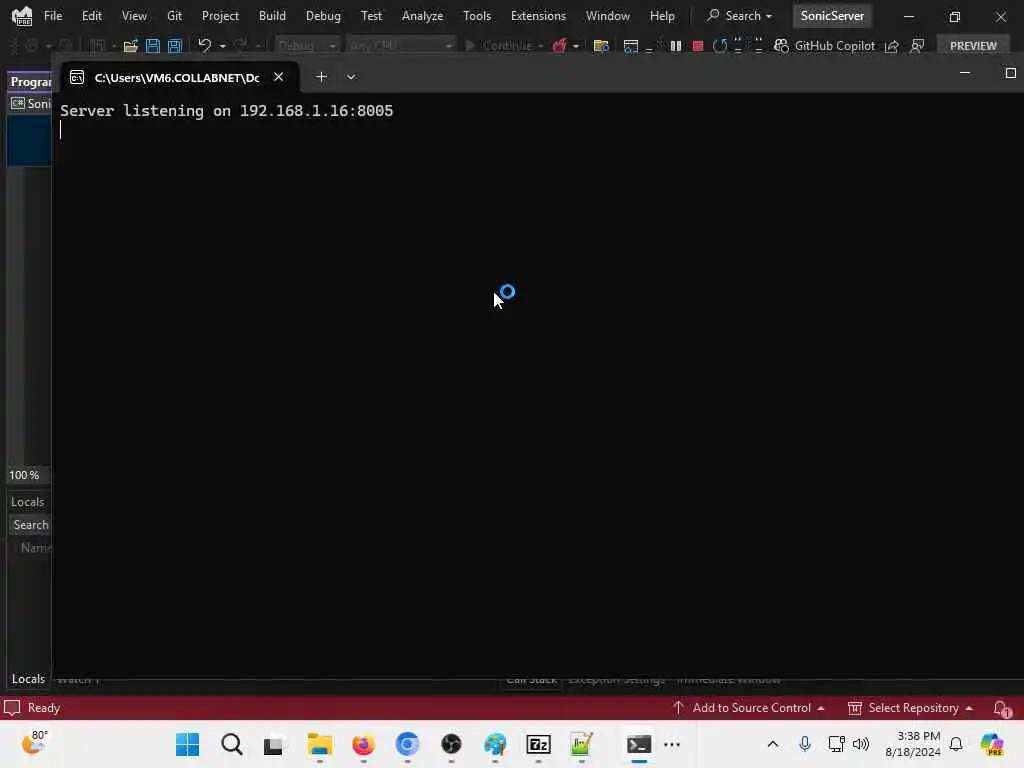Close the terminal tab C:\Users\VM6.COLLABNET
Viewport: 1024px width, 768px height.
[x=278, y=76]
